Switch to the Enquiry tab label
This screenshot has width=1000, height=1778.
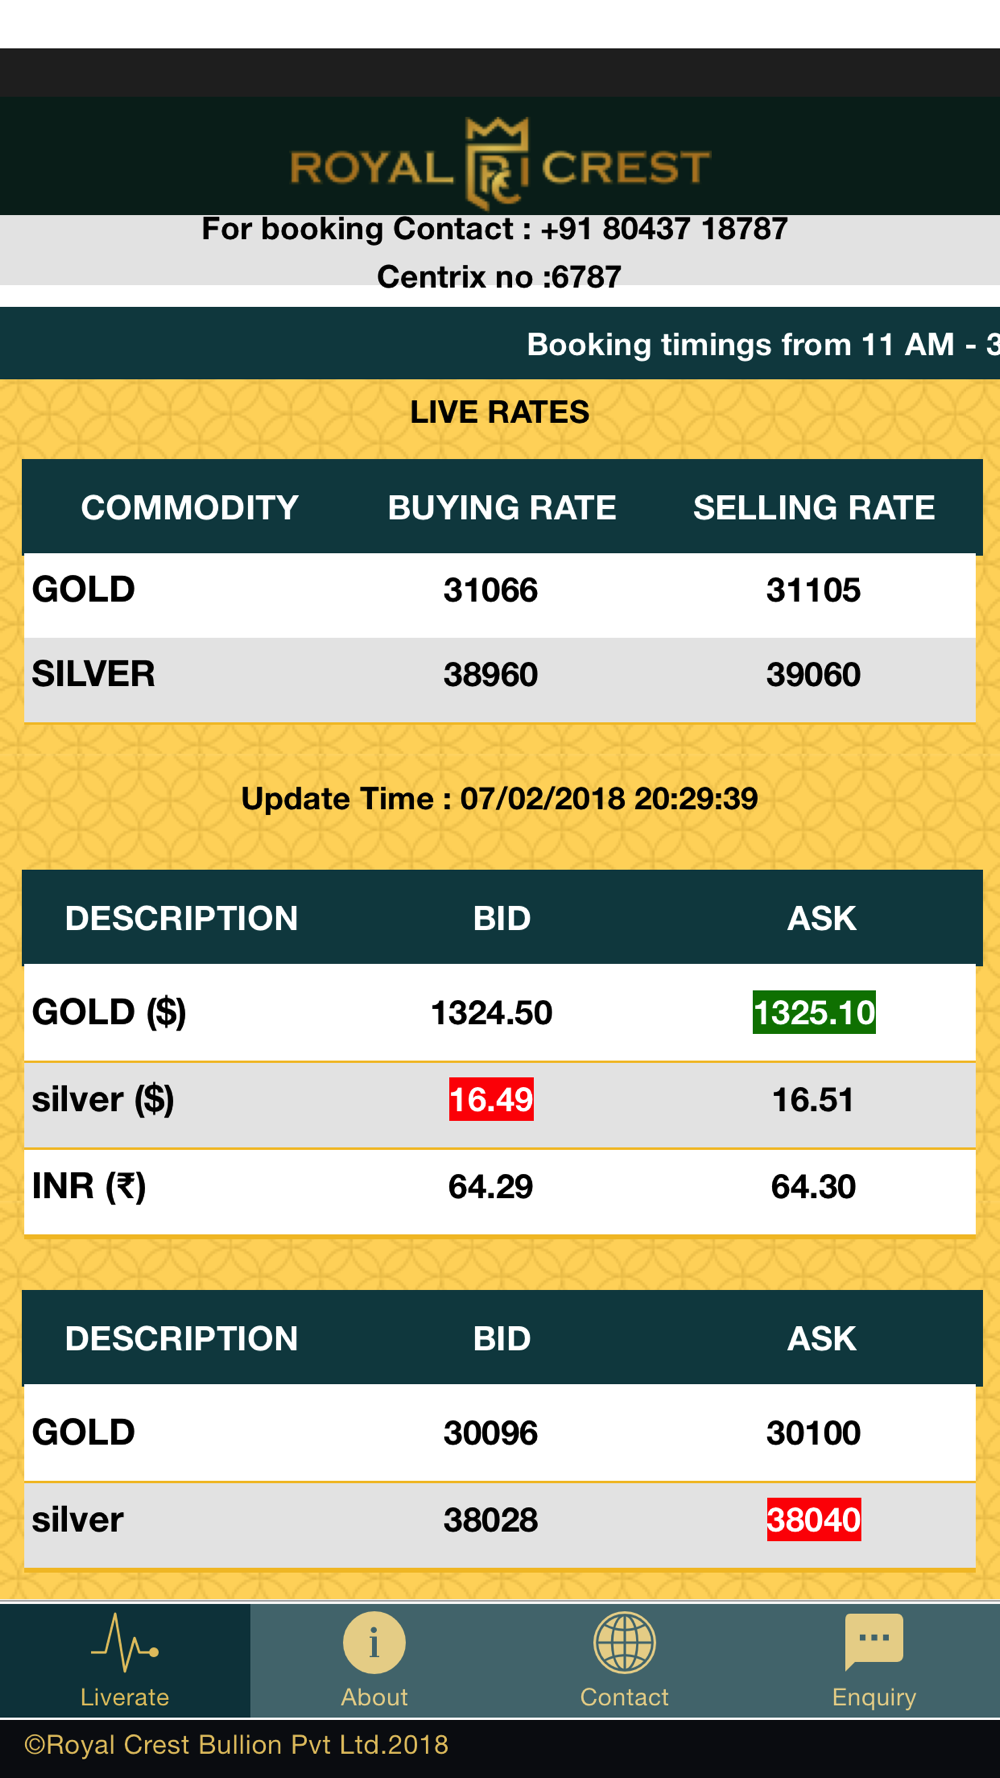pyautogui.click(x=874, y=1697)
